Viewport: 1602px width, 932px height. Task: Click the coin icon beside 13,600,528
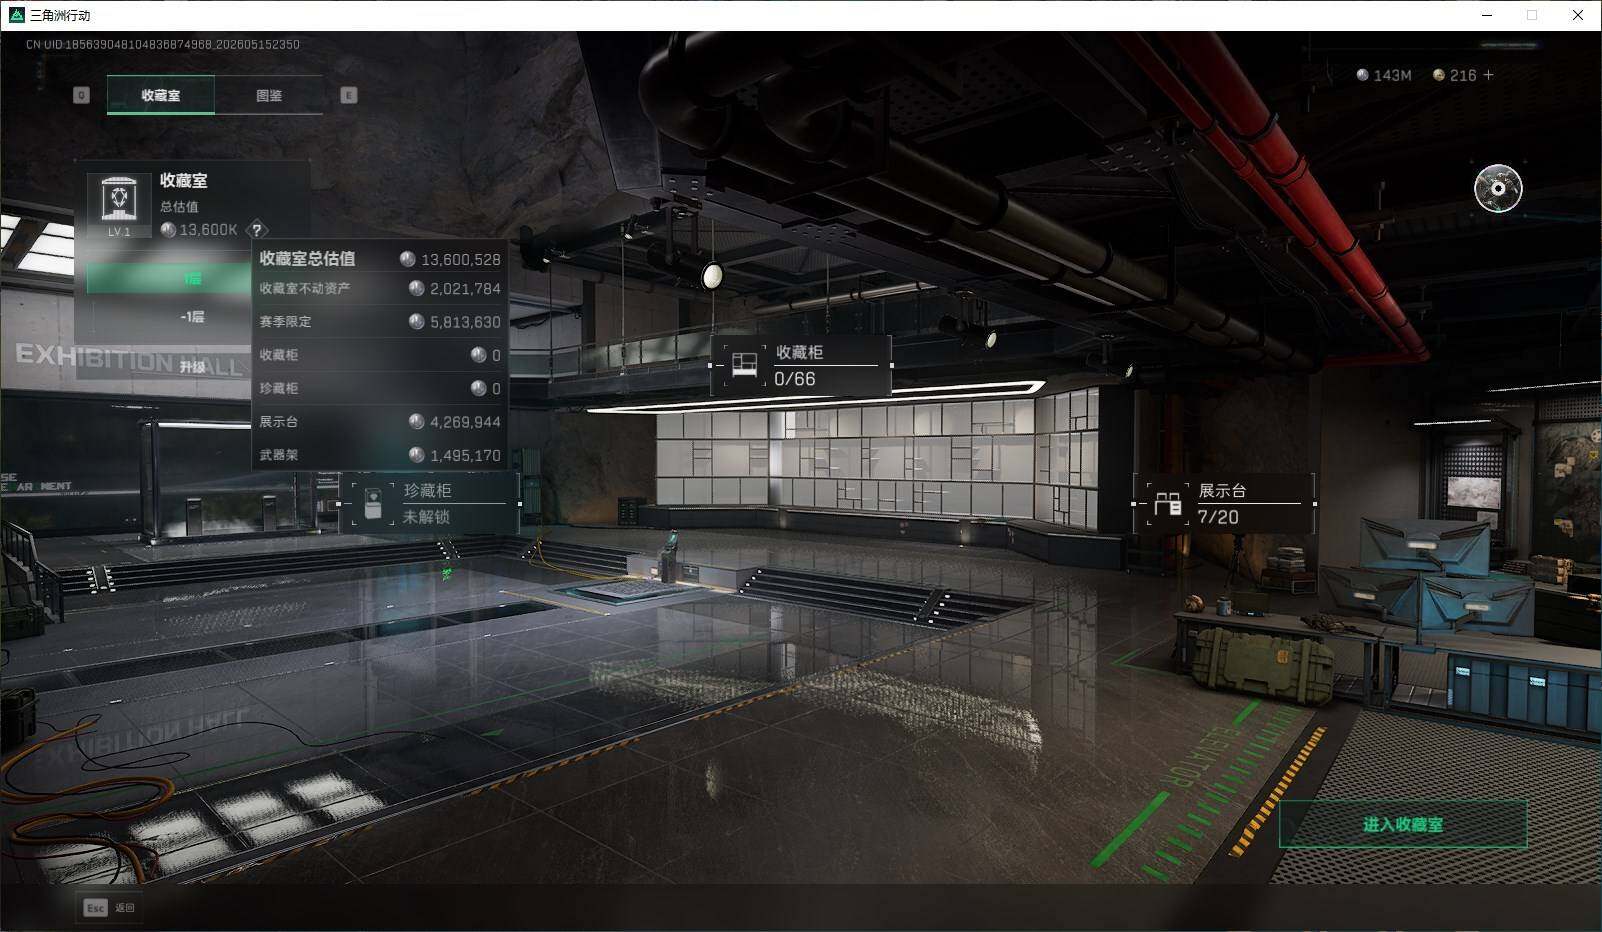(407, 259)
